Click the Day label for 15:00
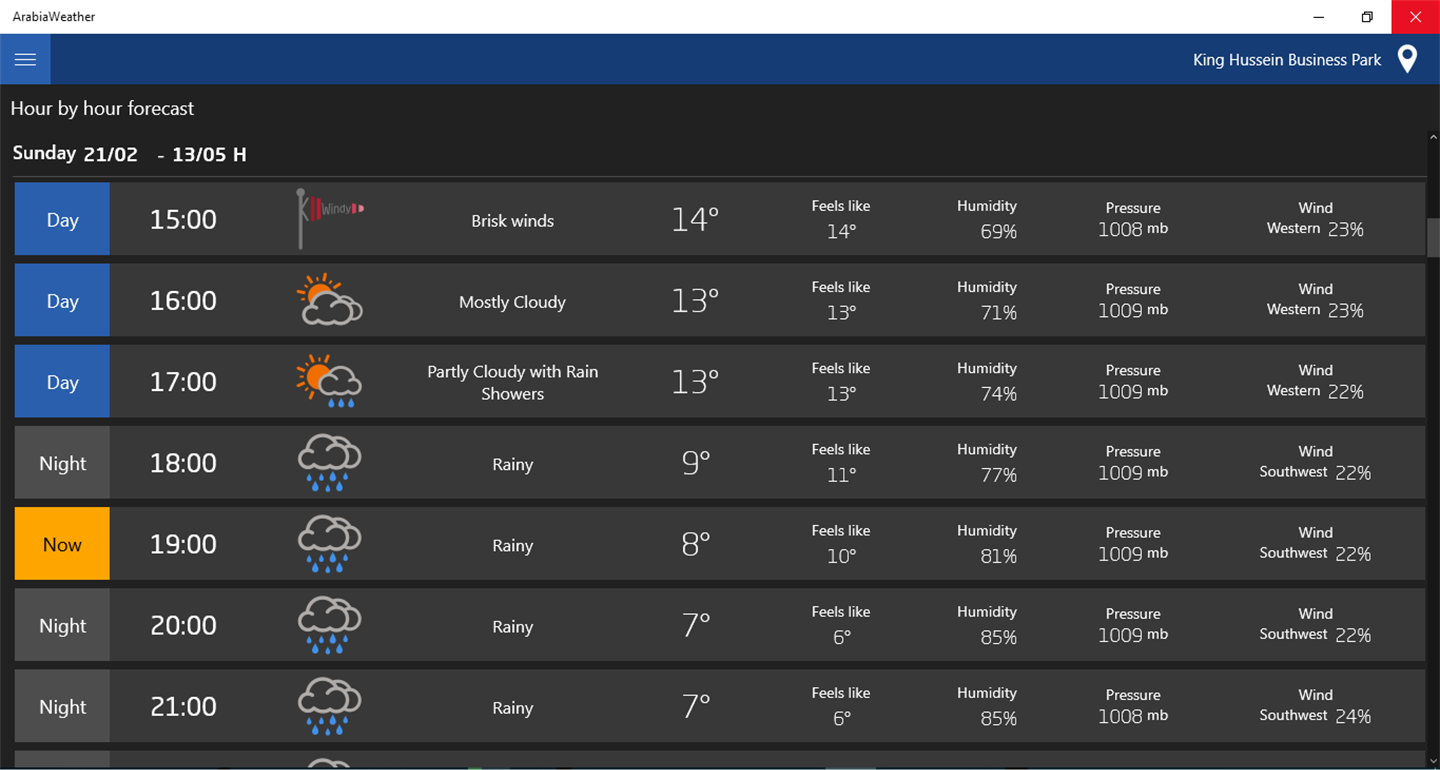This screenshot has width=1440, height=770. pyautogui.click(x=62, y=219)
